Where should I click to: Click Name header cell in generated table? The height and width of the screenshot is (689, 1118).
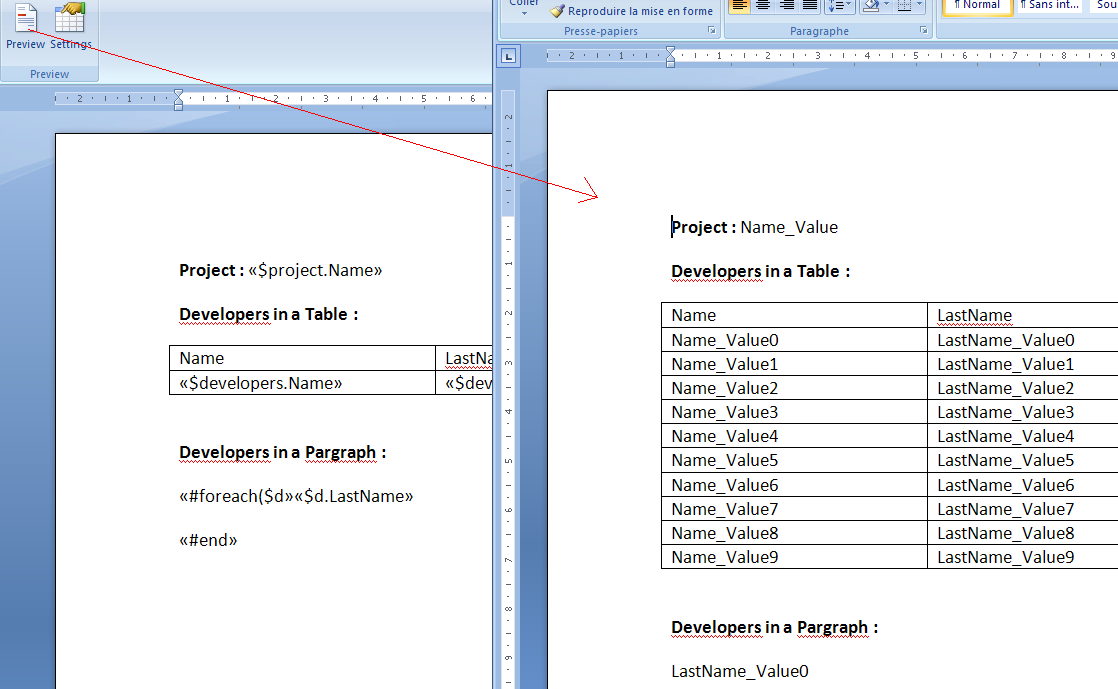[x=794, y=315]
